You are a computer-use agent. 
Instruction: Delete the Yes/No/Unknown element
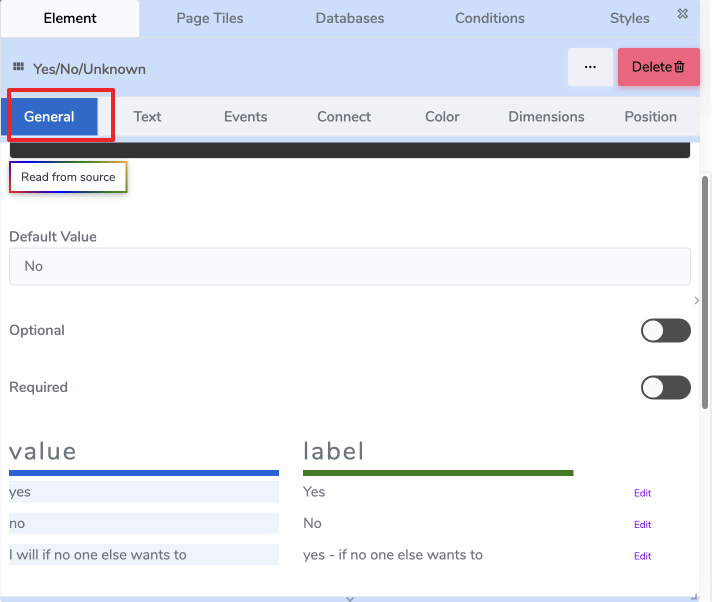click(x=658, y=67)
